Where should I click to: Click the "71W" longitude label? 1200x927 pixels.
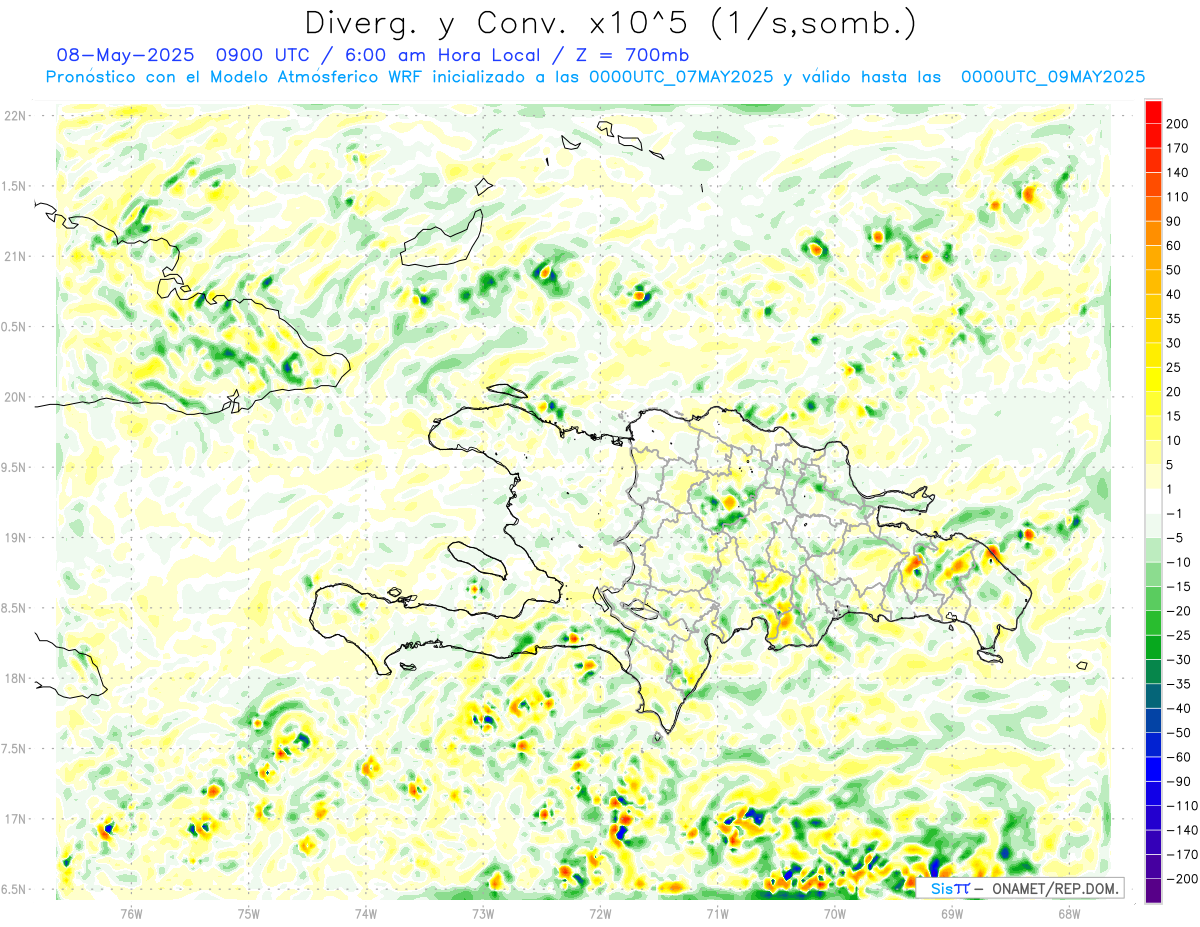coord(717,913)
